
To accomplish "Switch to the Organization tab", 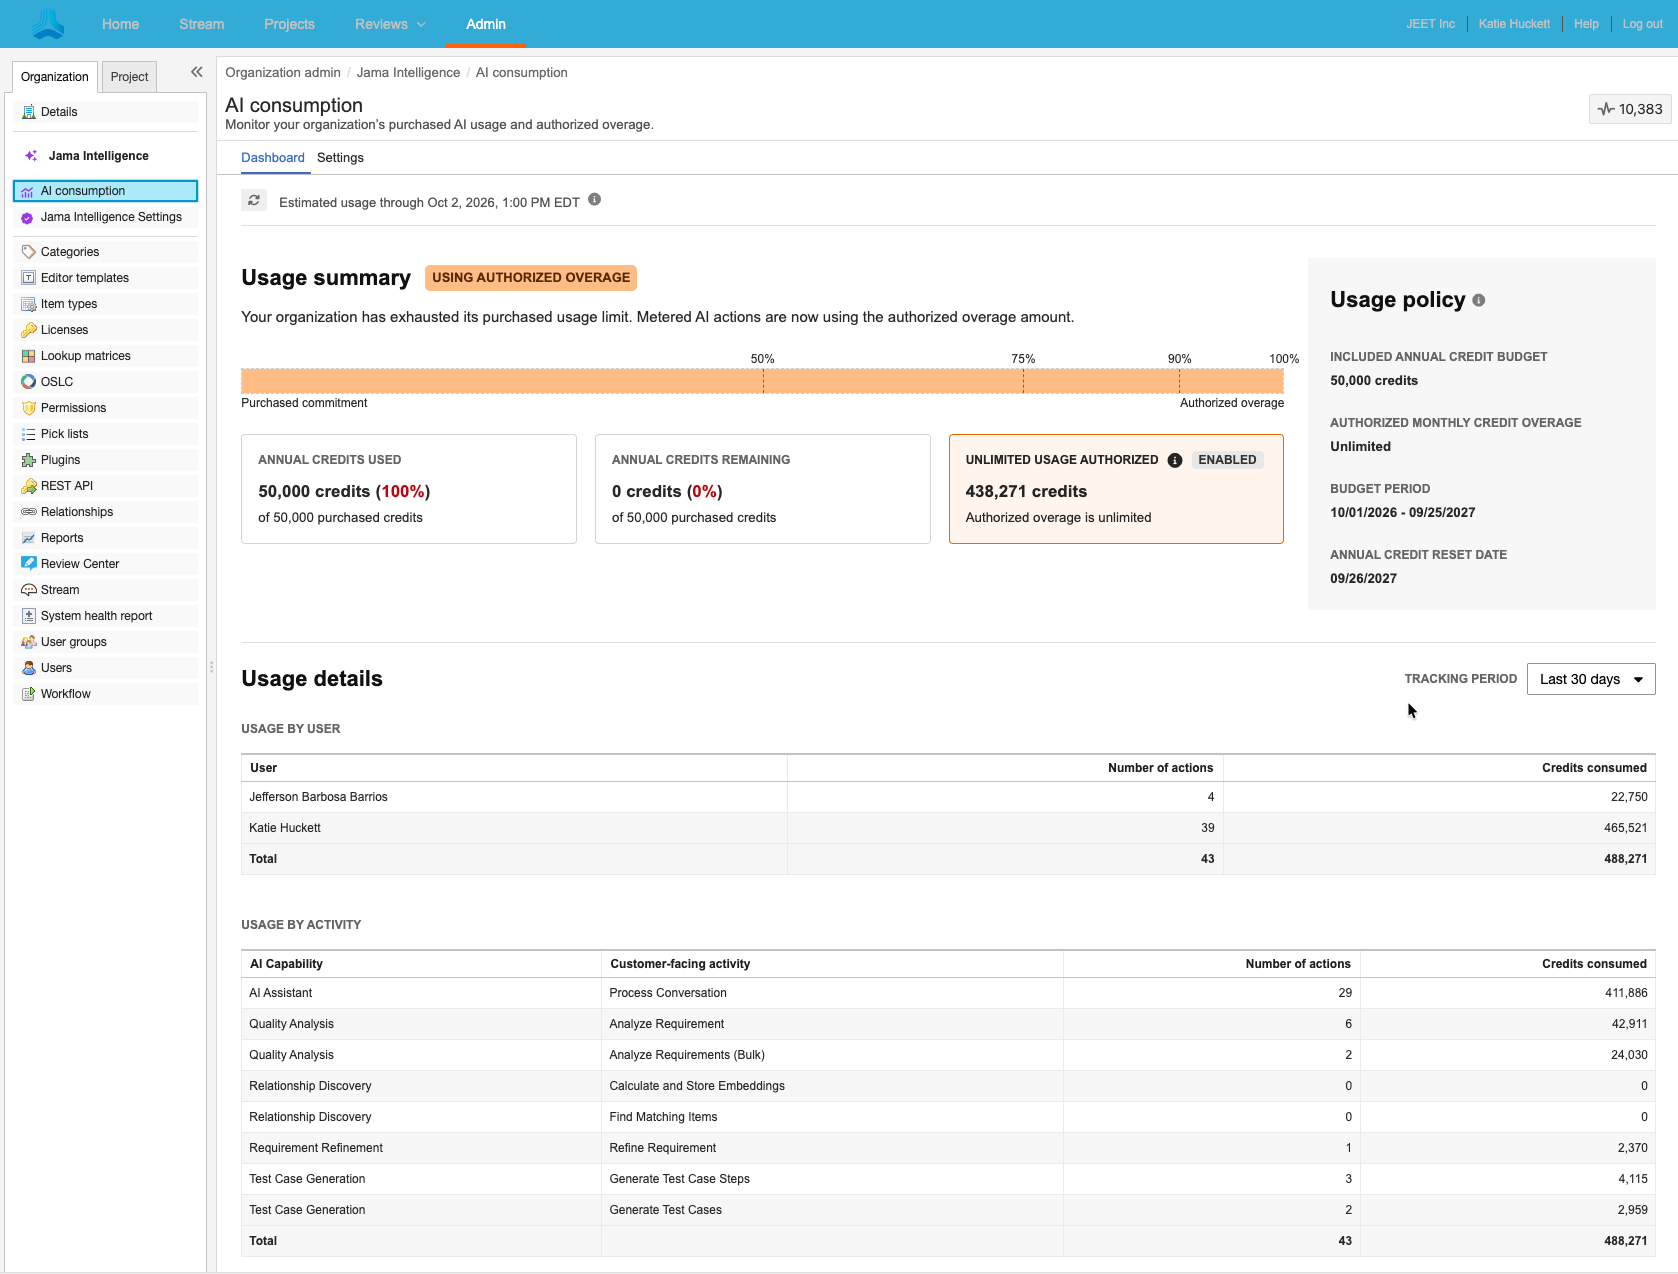I will pyautogui.click(x=55, y=77).
